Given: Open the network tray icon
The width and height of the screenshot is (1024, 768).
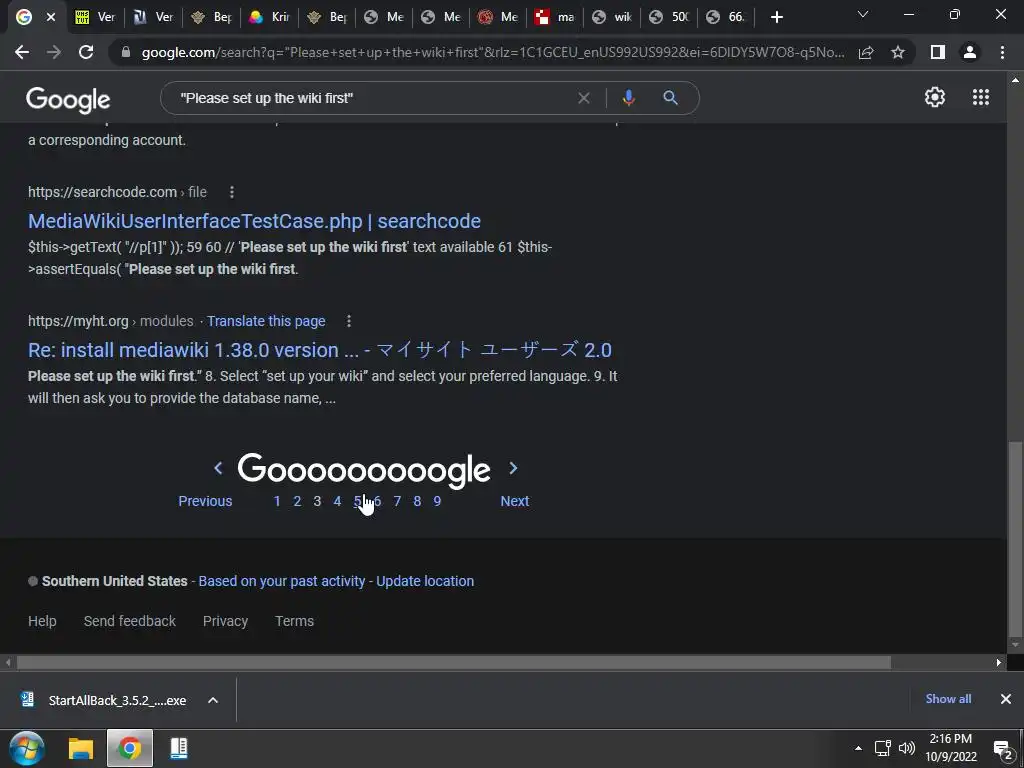Looking at the screenshot, I should 883,748.
